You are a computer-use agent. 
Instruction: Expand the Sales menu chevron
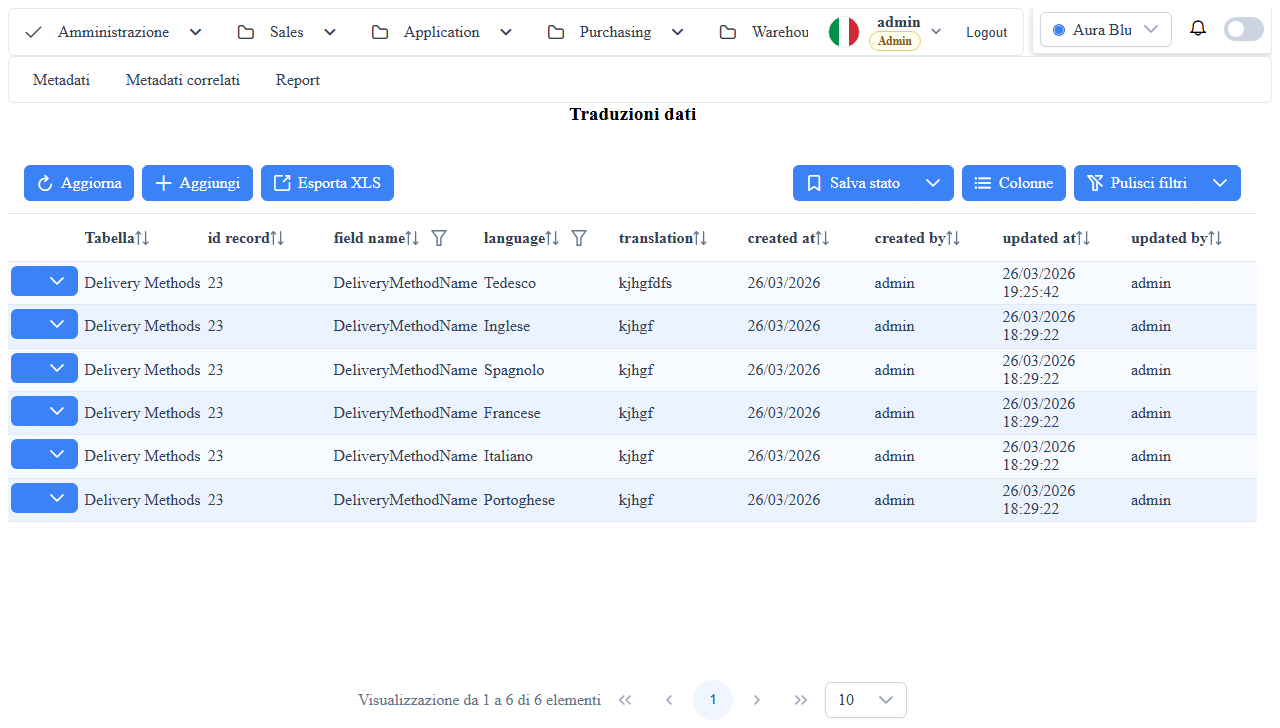(x=330, y=32)
